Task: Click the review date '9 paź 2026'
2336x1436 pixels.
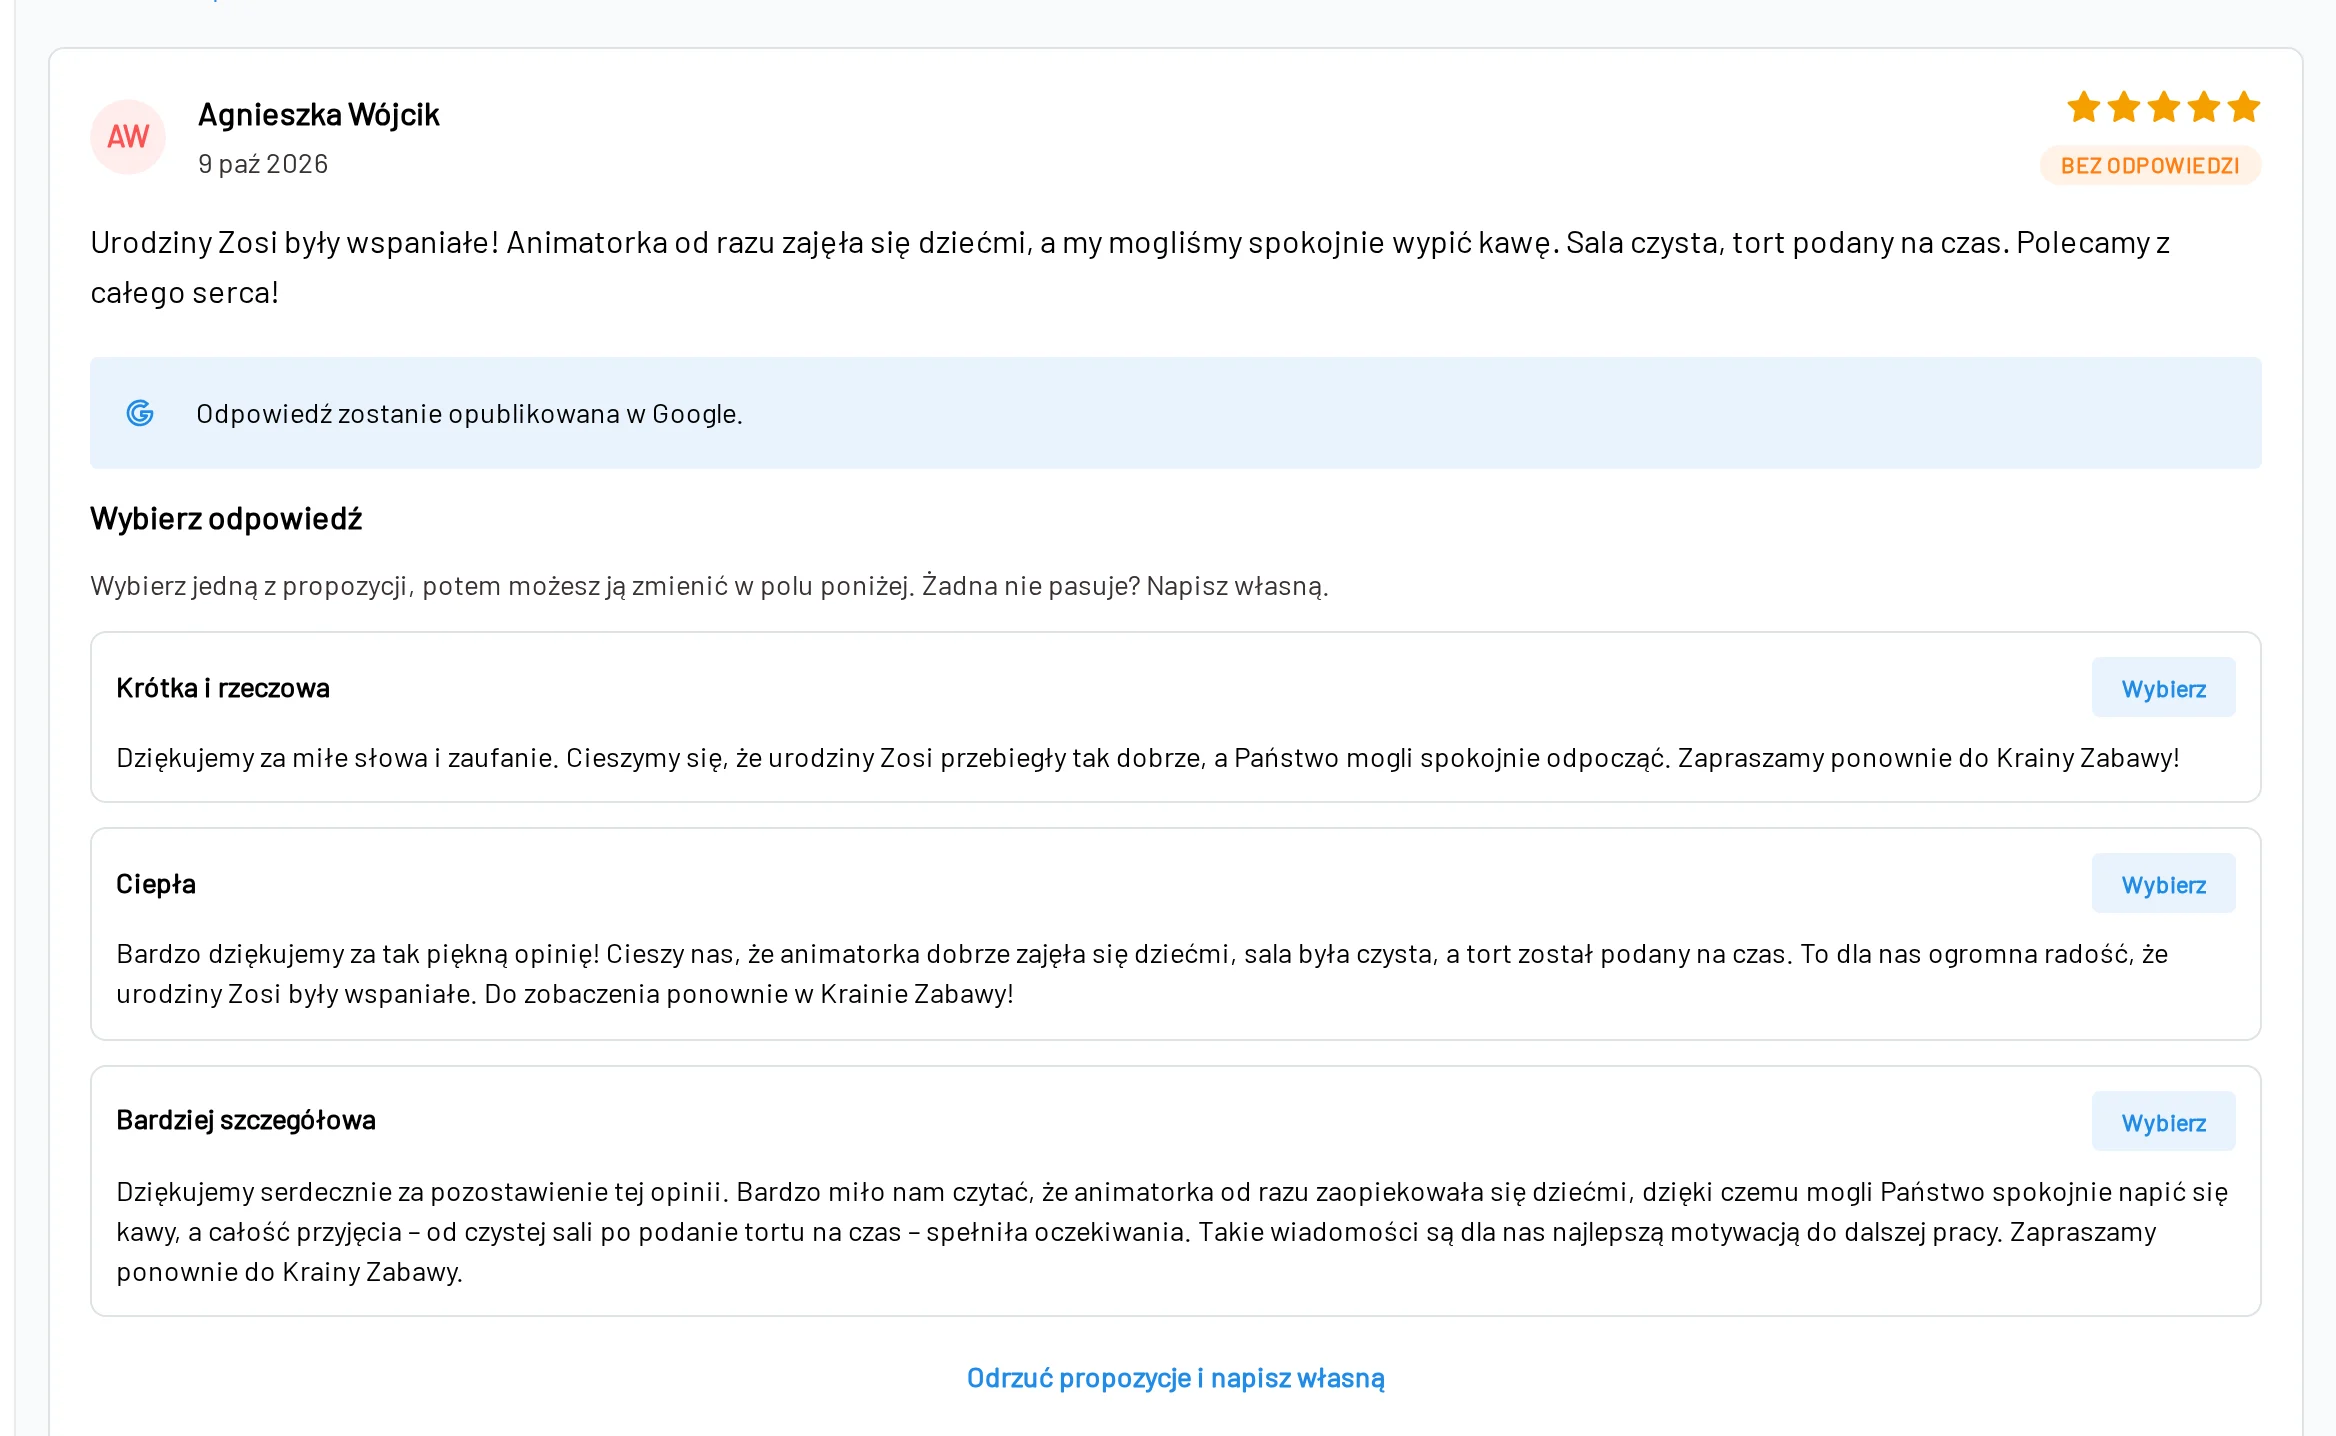Action: 263,164
